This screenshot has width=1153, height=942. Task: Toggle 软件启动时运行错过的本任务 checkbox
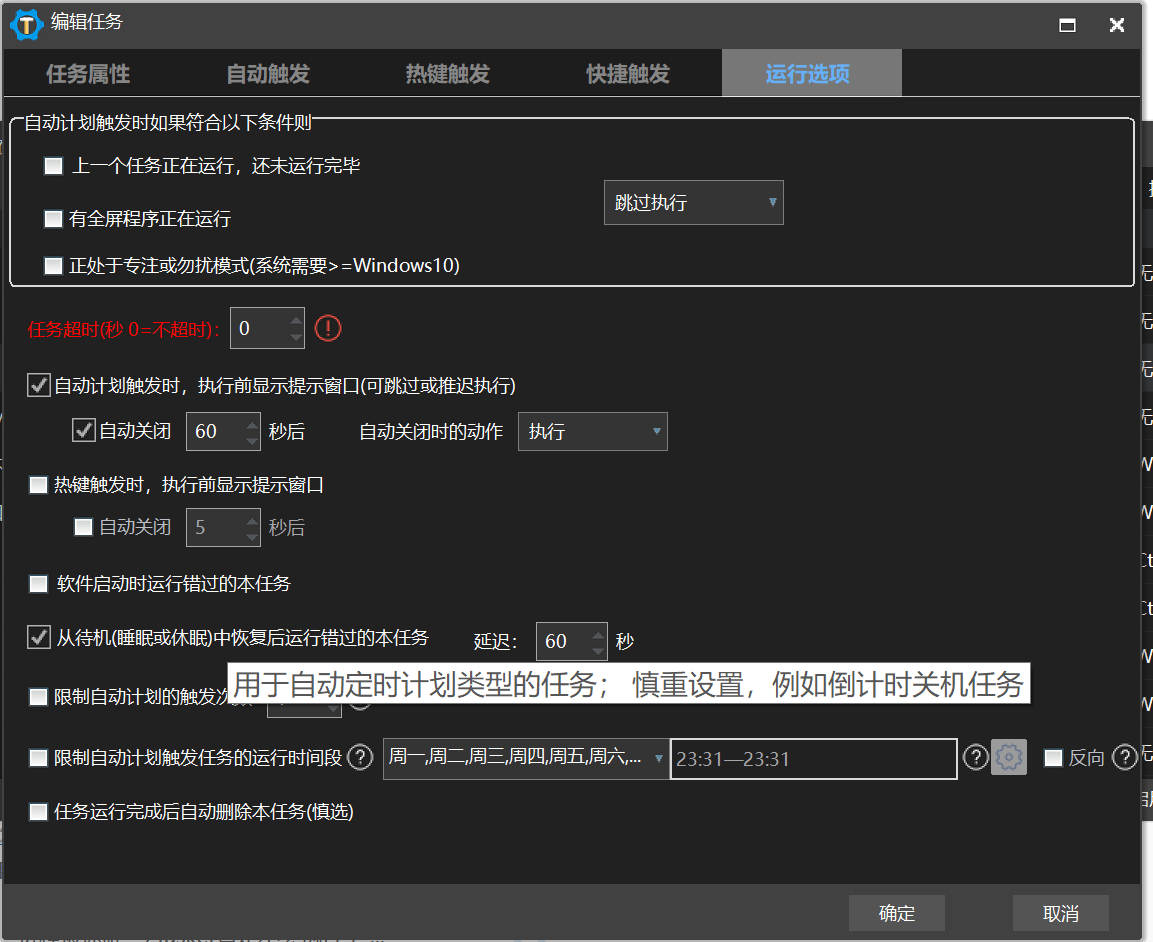(x=39, y=583)
